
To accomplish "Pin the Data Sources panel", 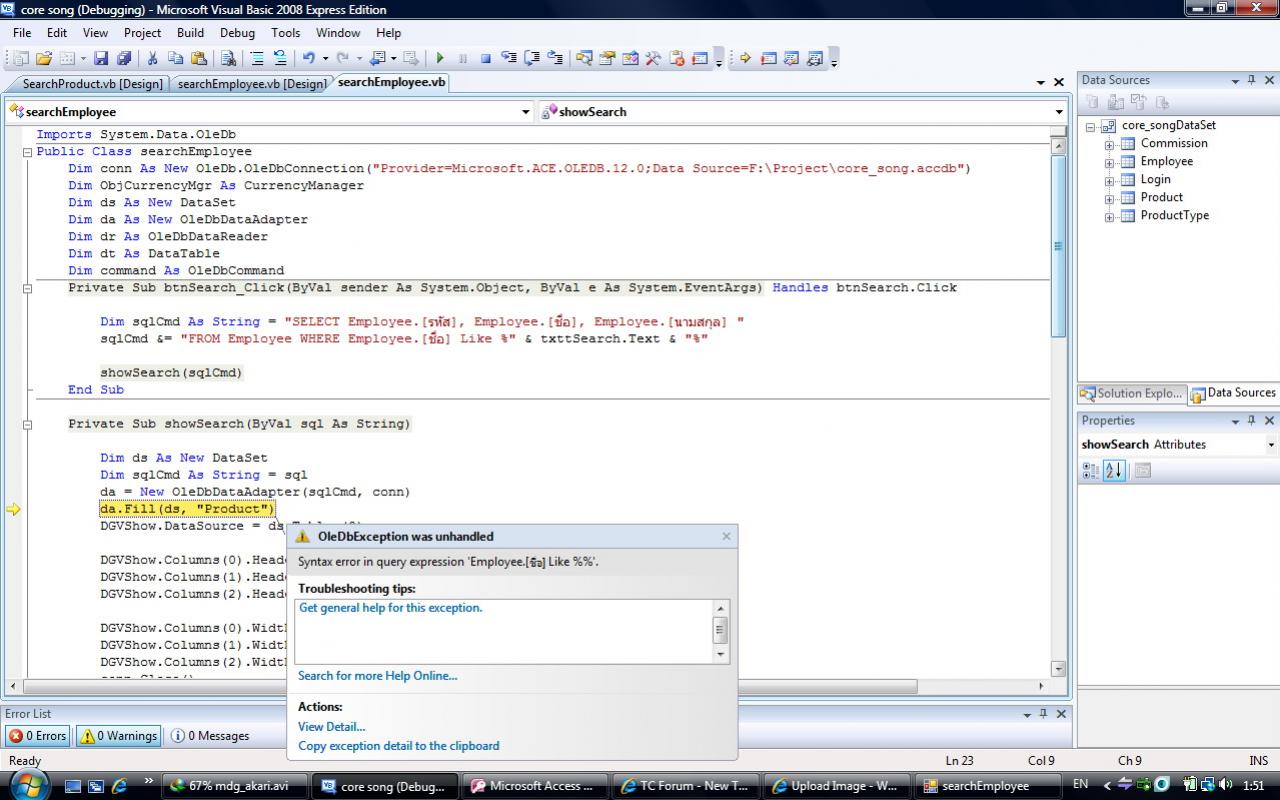I will point(1251,80).
